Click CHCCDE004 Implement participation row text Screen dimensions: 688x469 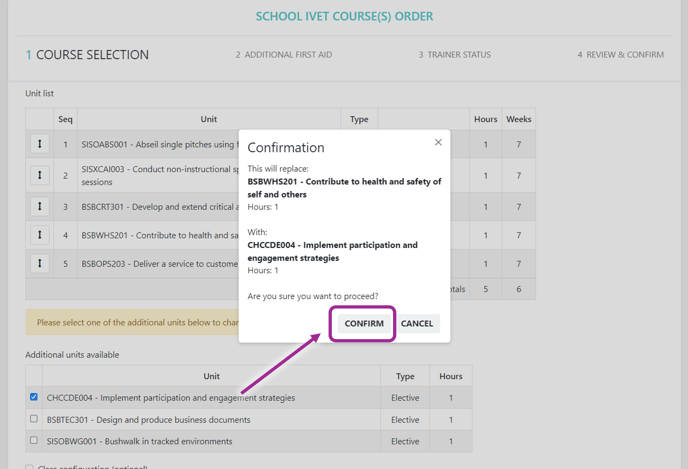coord(171,397)
